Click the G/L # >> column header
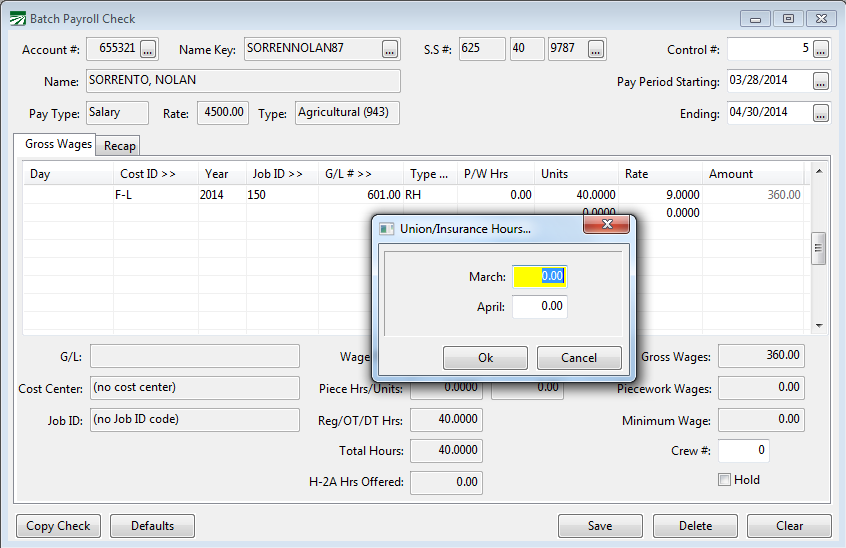 coord(348,174)
